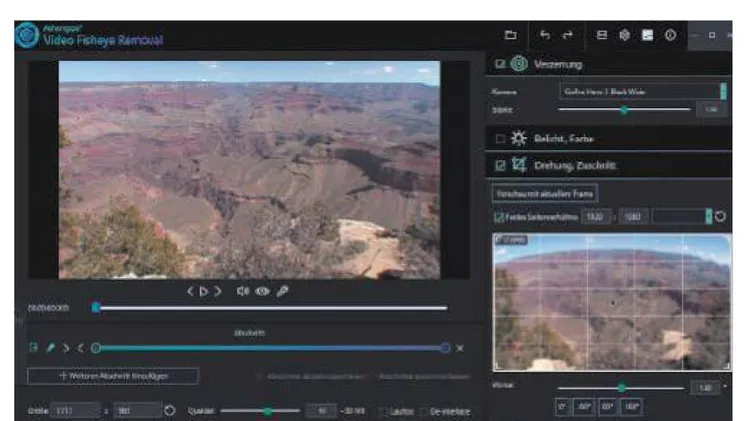This screenshot has width=750, height=421.
Task: Click the crop icon for Drehung, Zuschnitt
Action: click(x=519, y=165)
